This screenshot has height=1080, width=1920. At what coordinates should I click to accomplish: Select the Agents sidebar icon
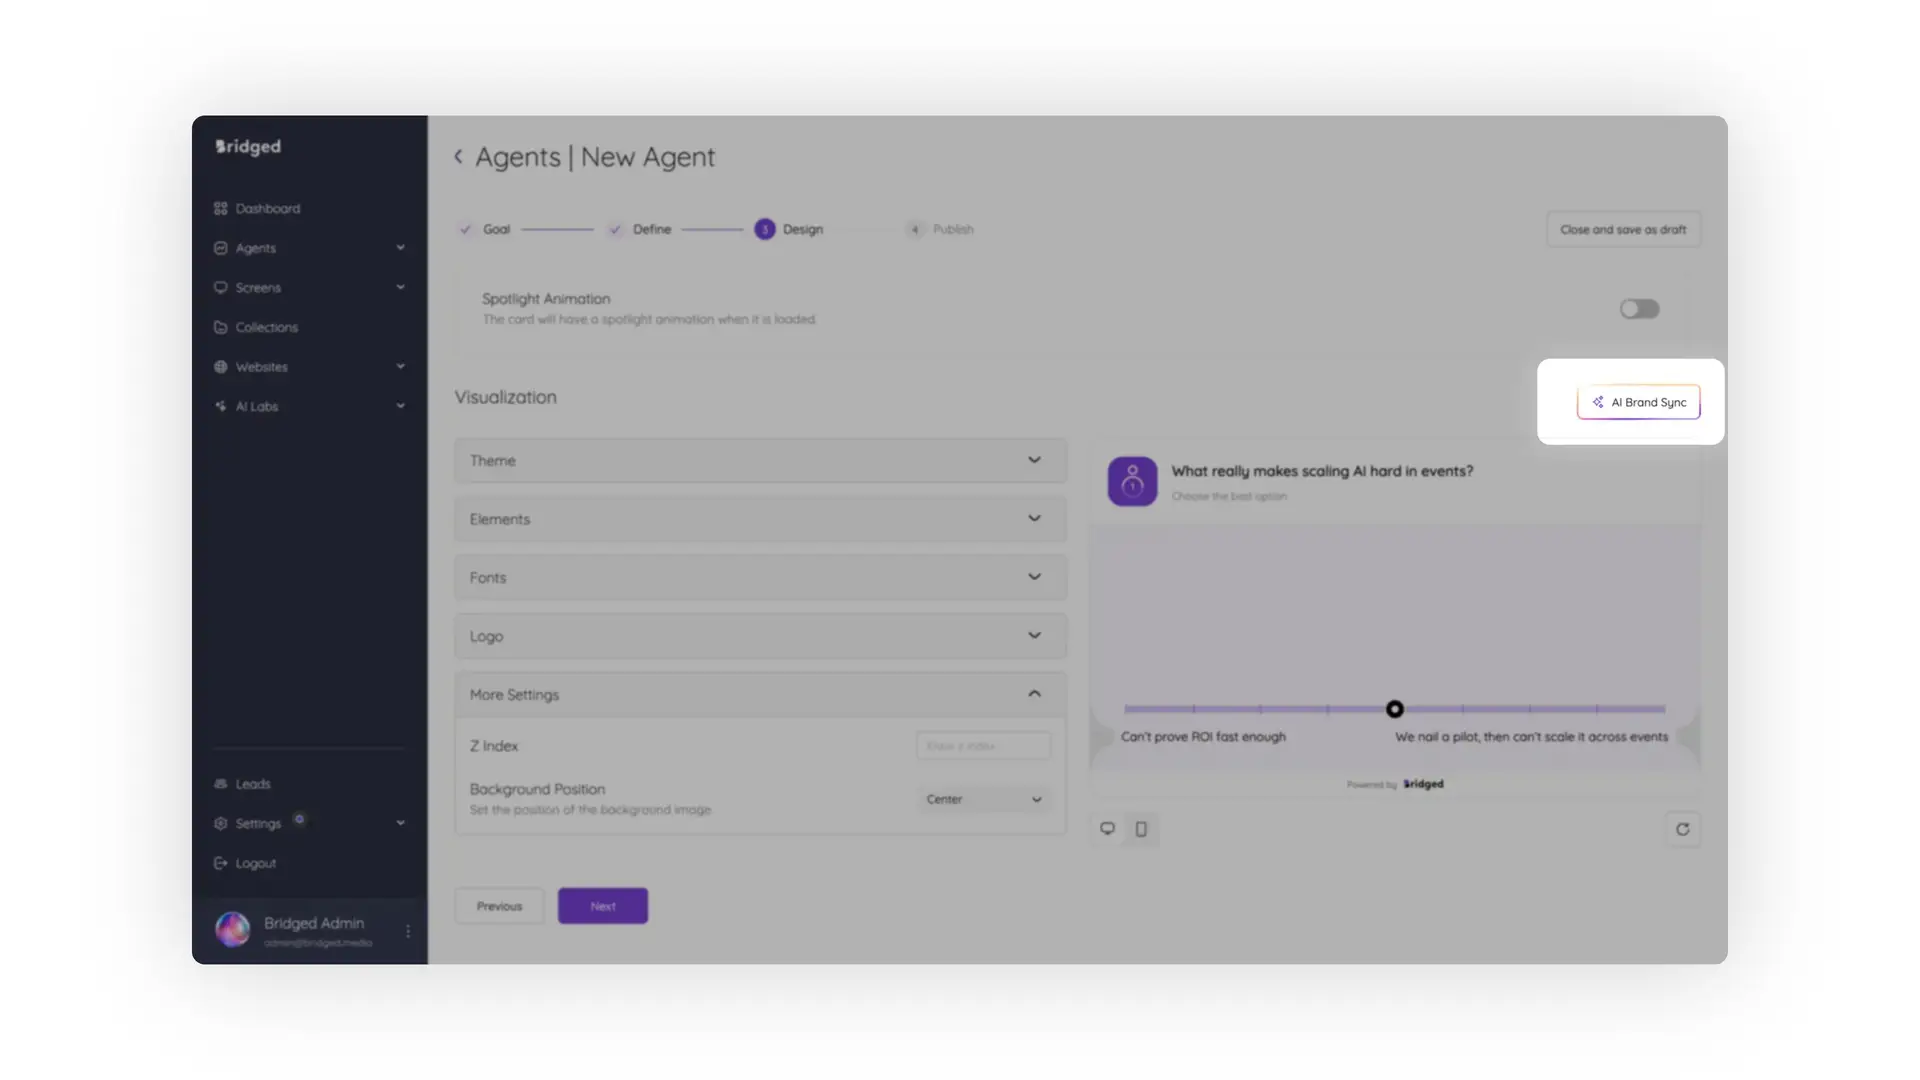(x=221, y=247)
